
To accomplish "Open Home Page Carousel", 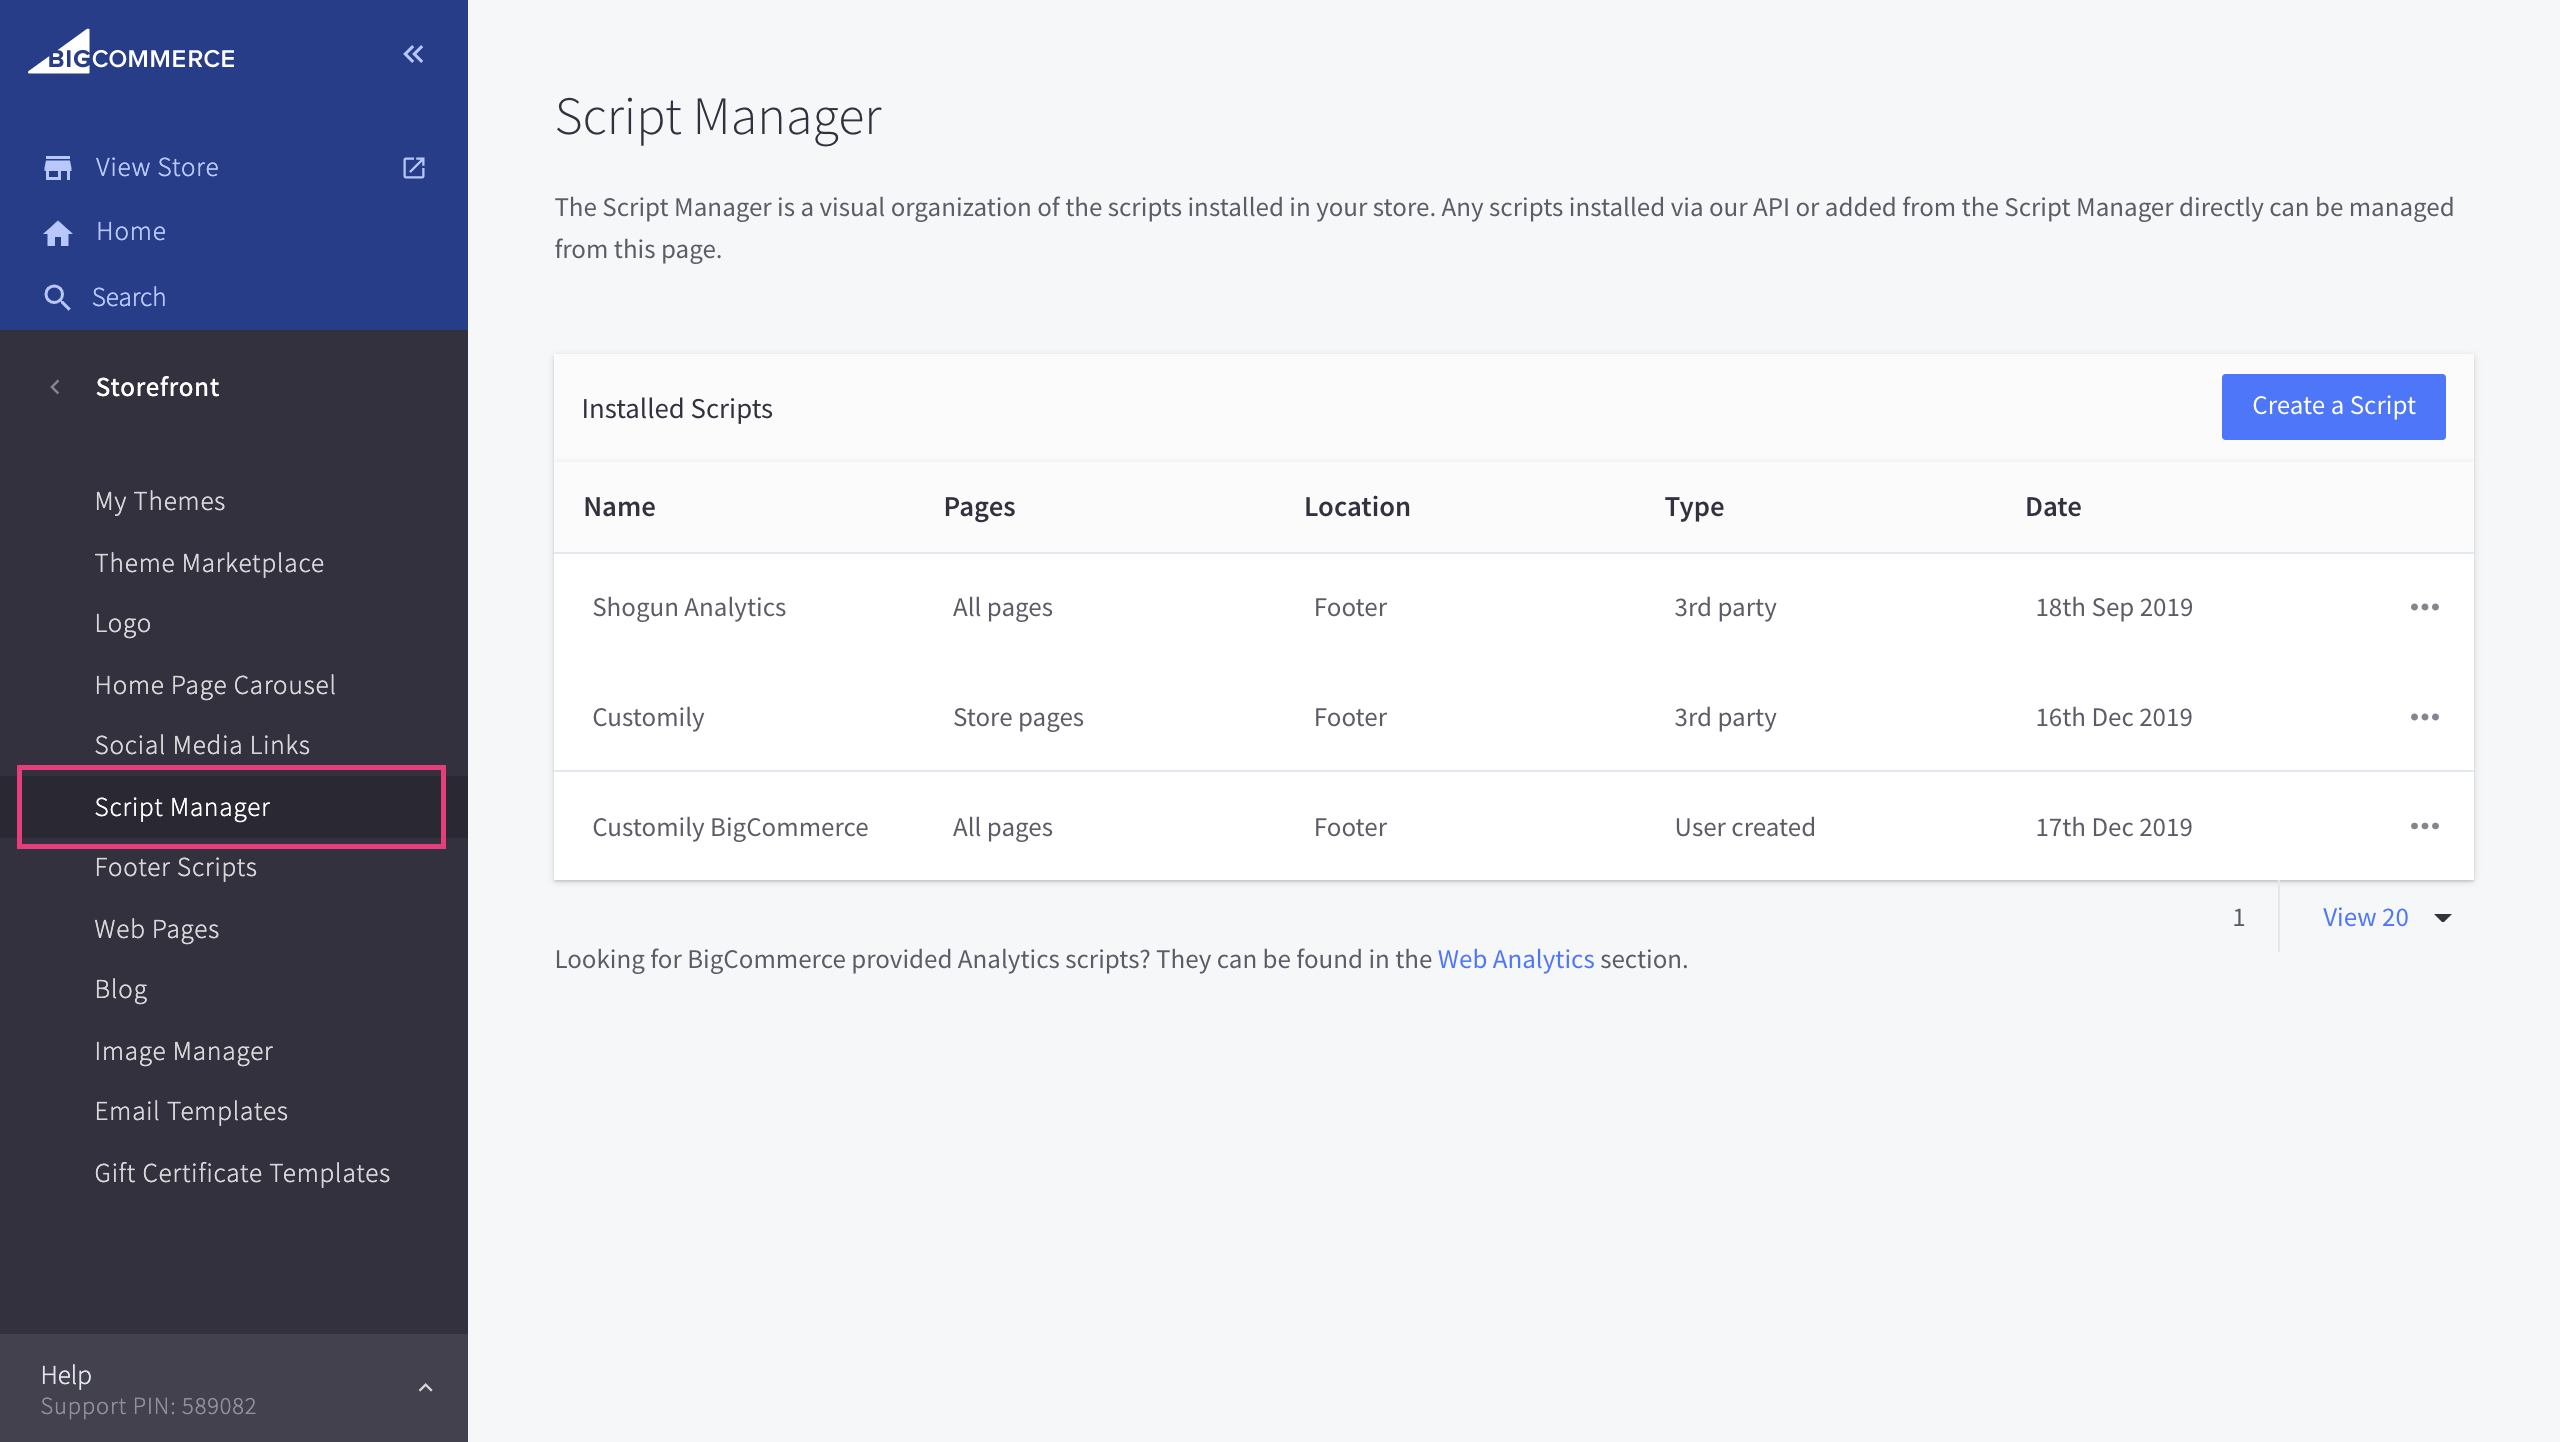I will click(x=215, y=685).
